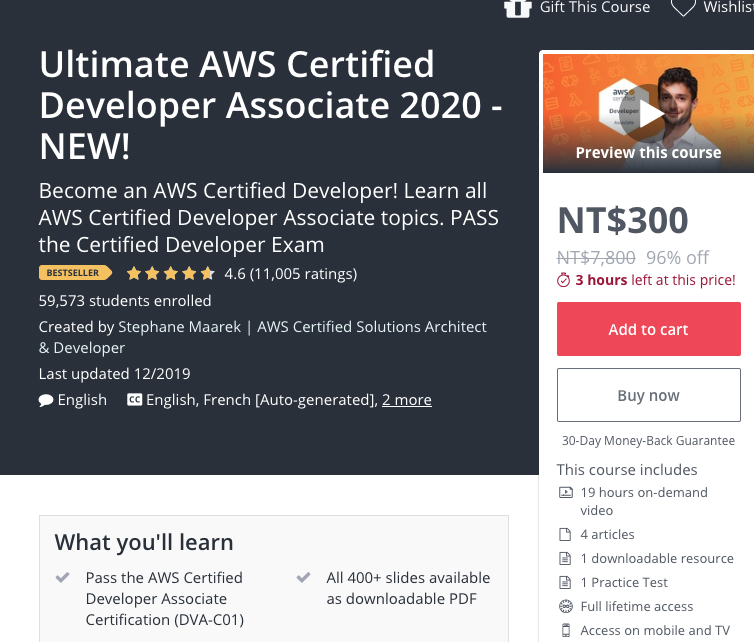Click the 'Become an AWS Certified Developer!' subtitle
Image resolution: width=754 pixels, height=642 pixels.
pyautogui.click(x=268, y=218)
